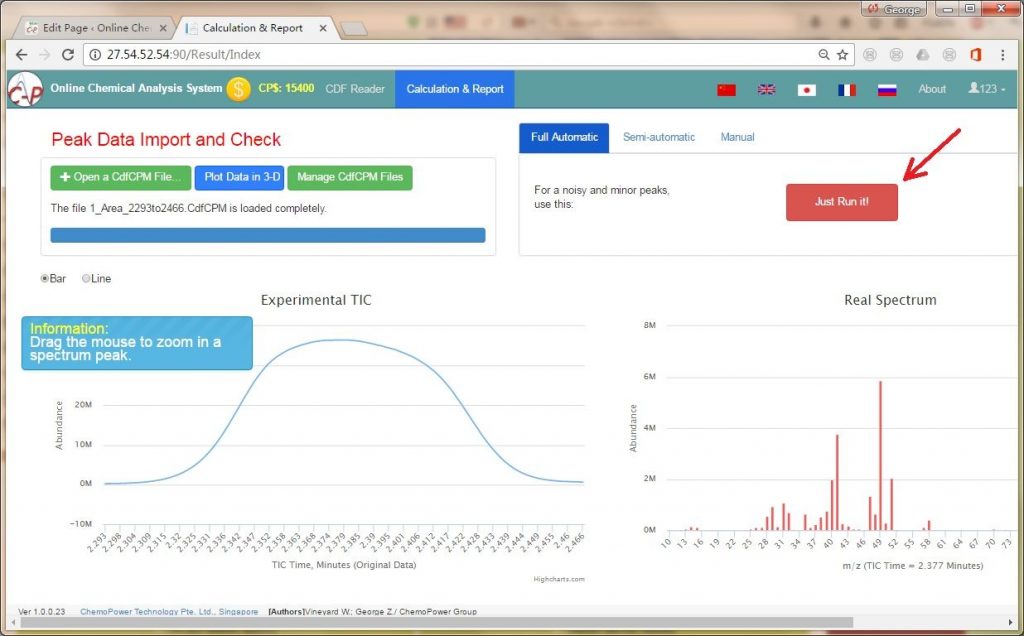Image resolution: width=1024 pixels, height=636 pixels.
Task: Open the Manual tab
Action: click(737, 137)
